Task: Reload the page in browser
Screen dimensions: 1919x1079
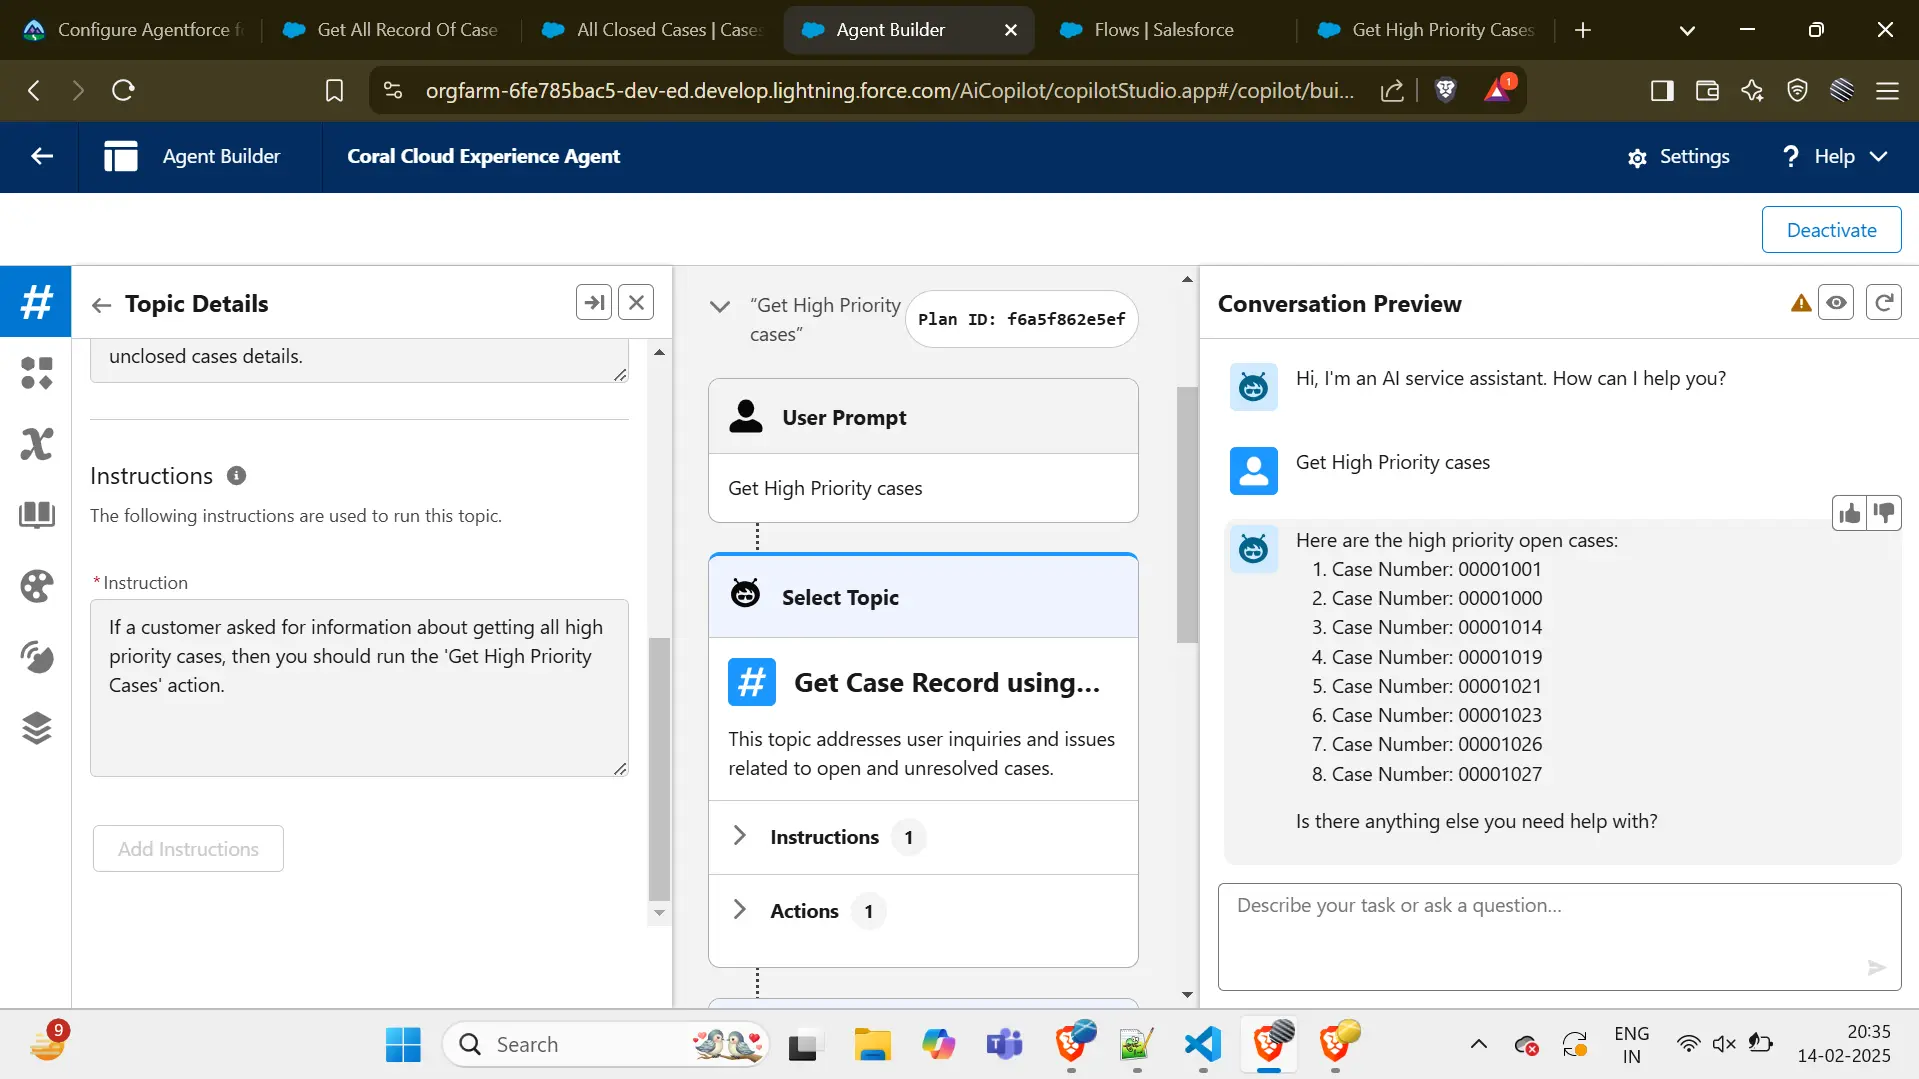Action: pyautogui.click(x=123, y=91)
